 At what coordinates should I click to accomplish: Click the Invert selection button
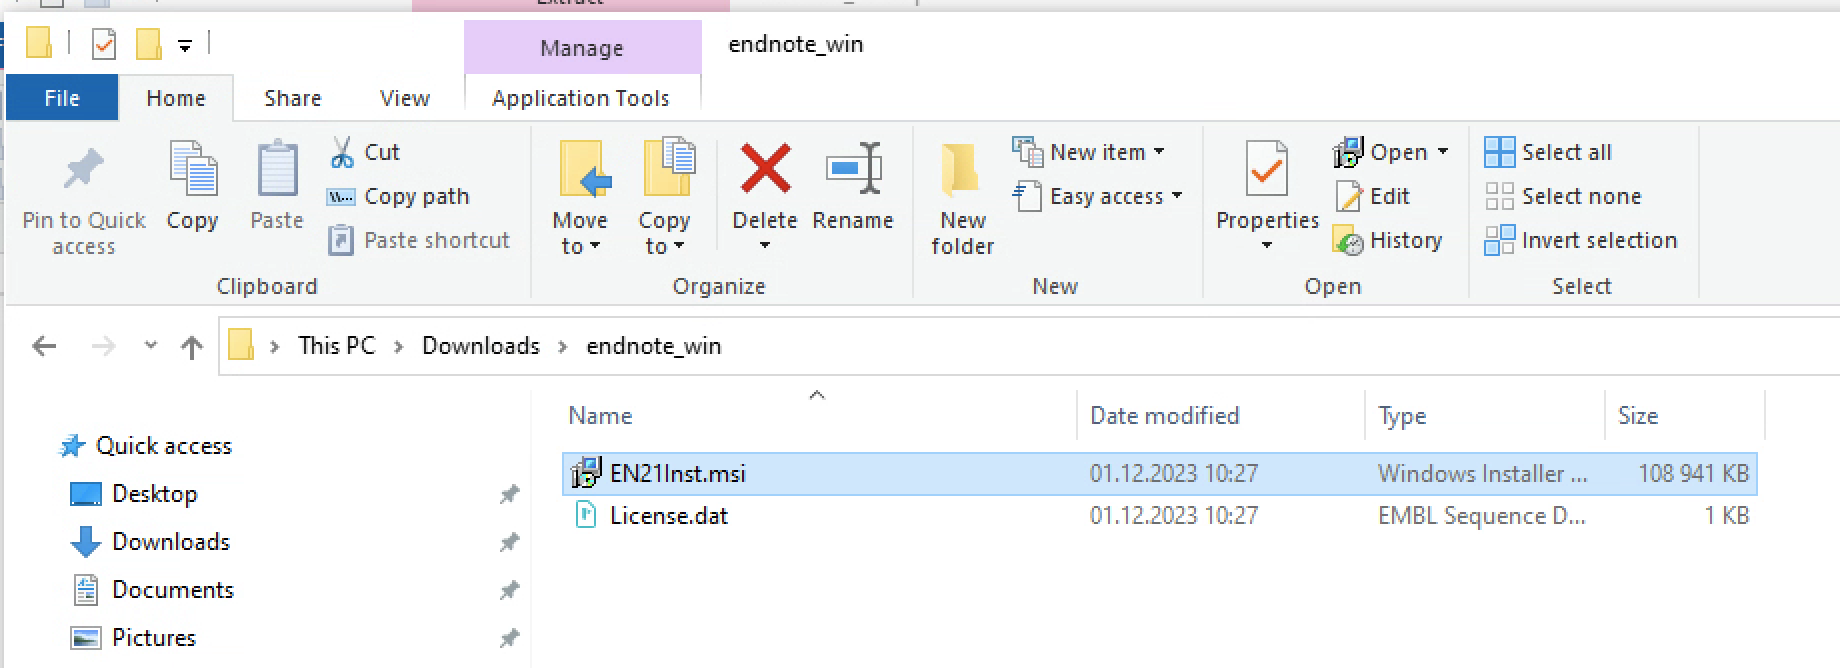(1581, 241)
